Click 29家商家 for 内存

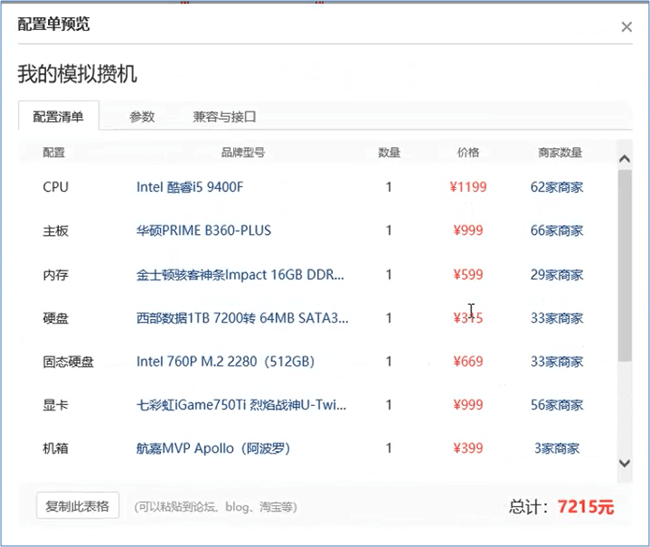[557, 275]
